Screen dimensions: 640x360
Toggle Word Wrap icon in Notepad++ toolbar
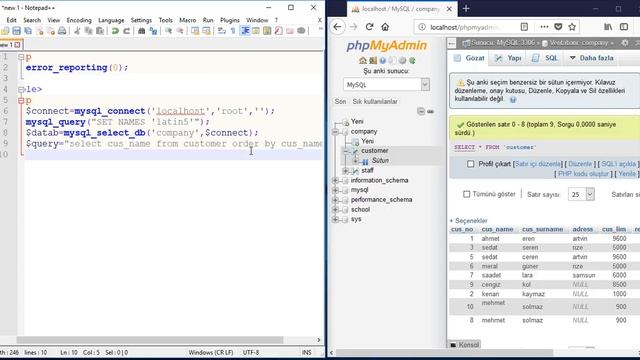point(222,31)
